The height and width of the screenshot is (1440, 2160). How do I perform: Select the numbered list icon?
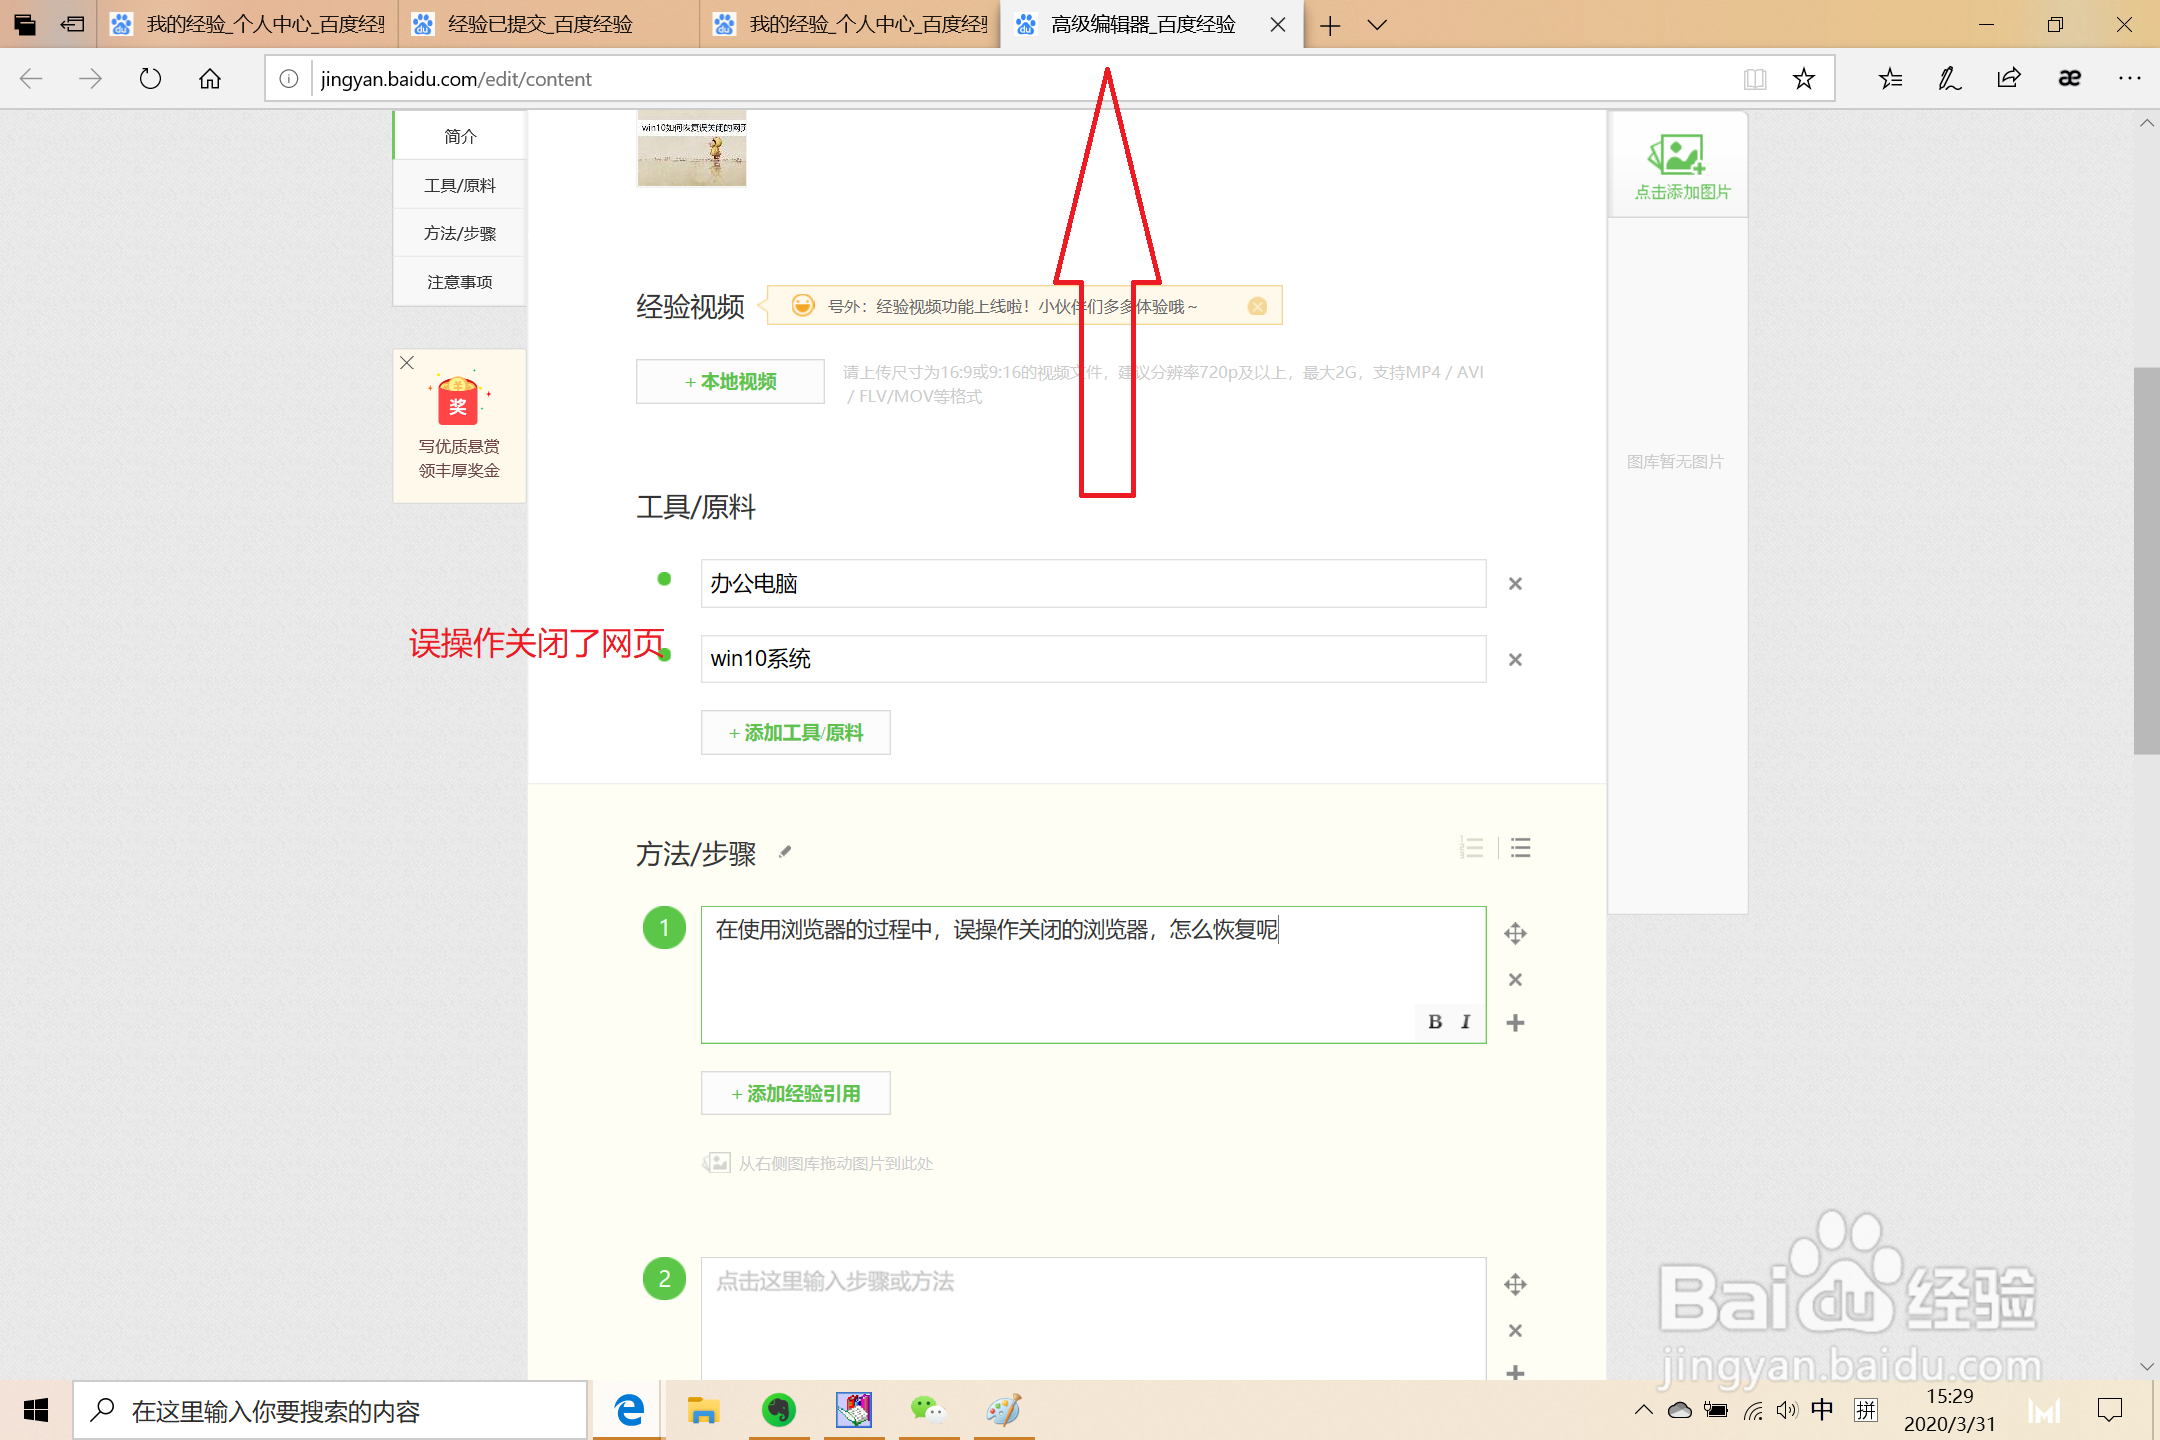[1472, 848]
